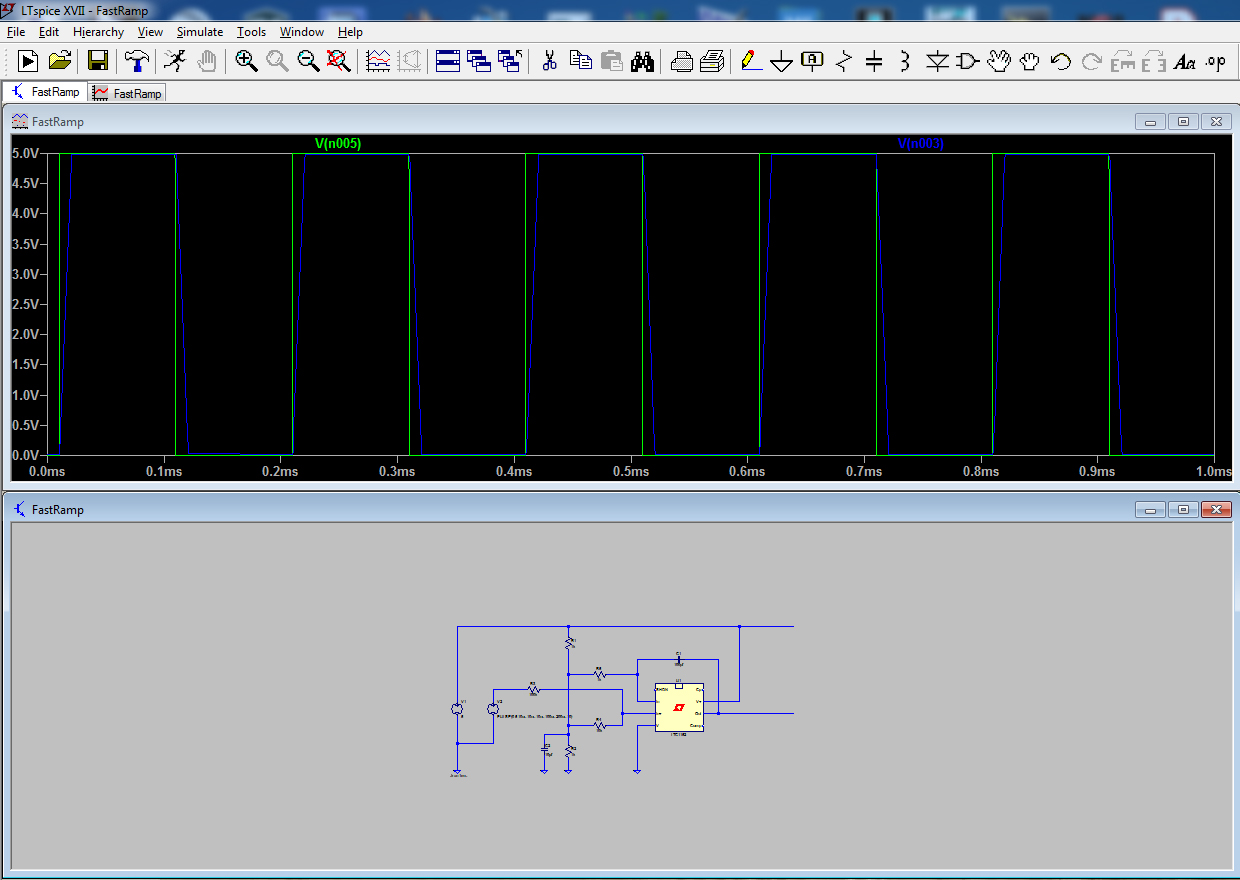Select the Drag closed hand tool

click(x=1030, y=61)
